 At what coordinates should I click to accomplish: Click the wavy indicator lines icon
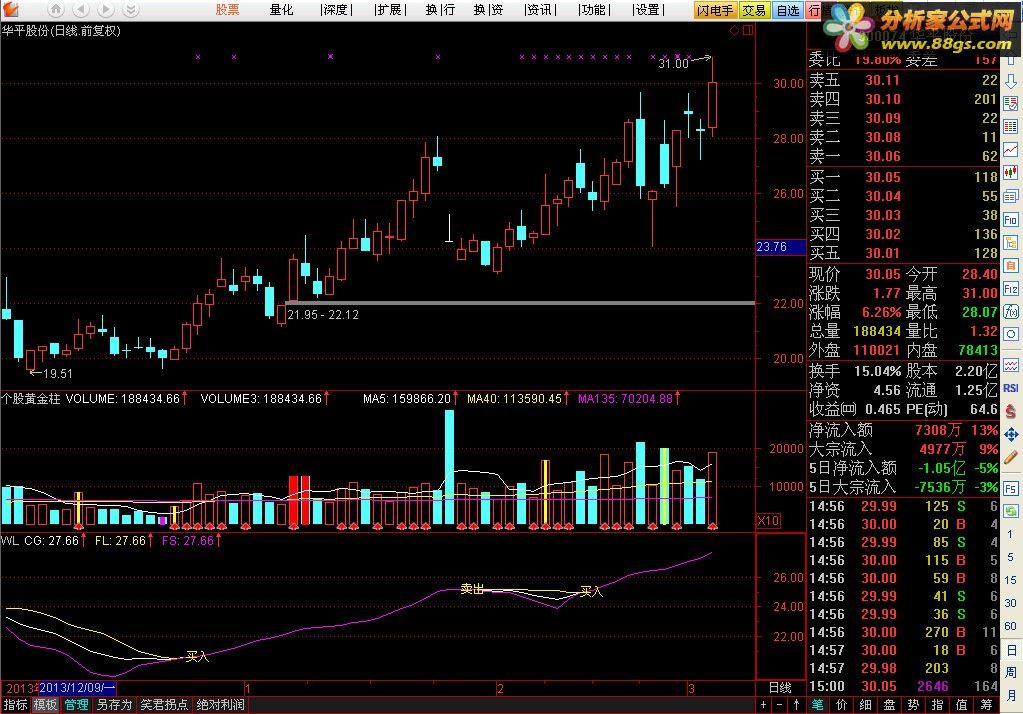(1011, 365)
